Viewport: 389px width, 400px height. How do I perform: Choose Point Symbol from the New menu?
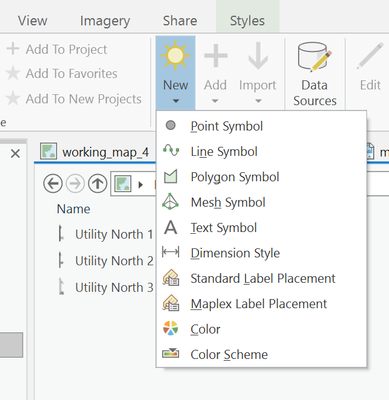261,126
